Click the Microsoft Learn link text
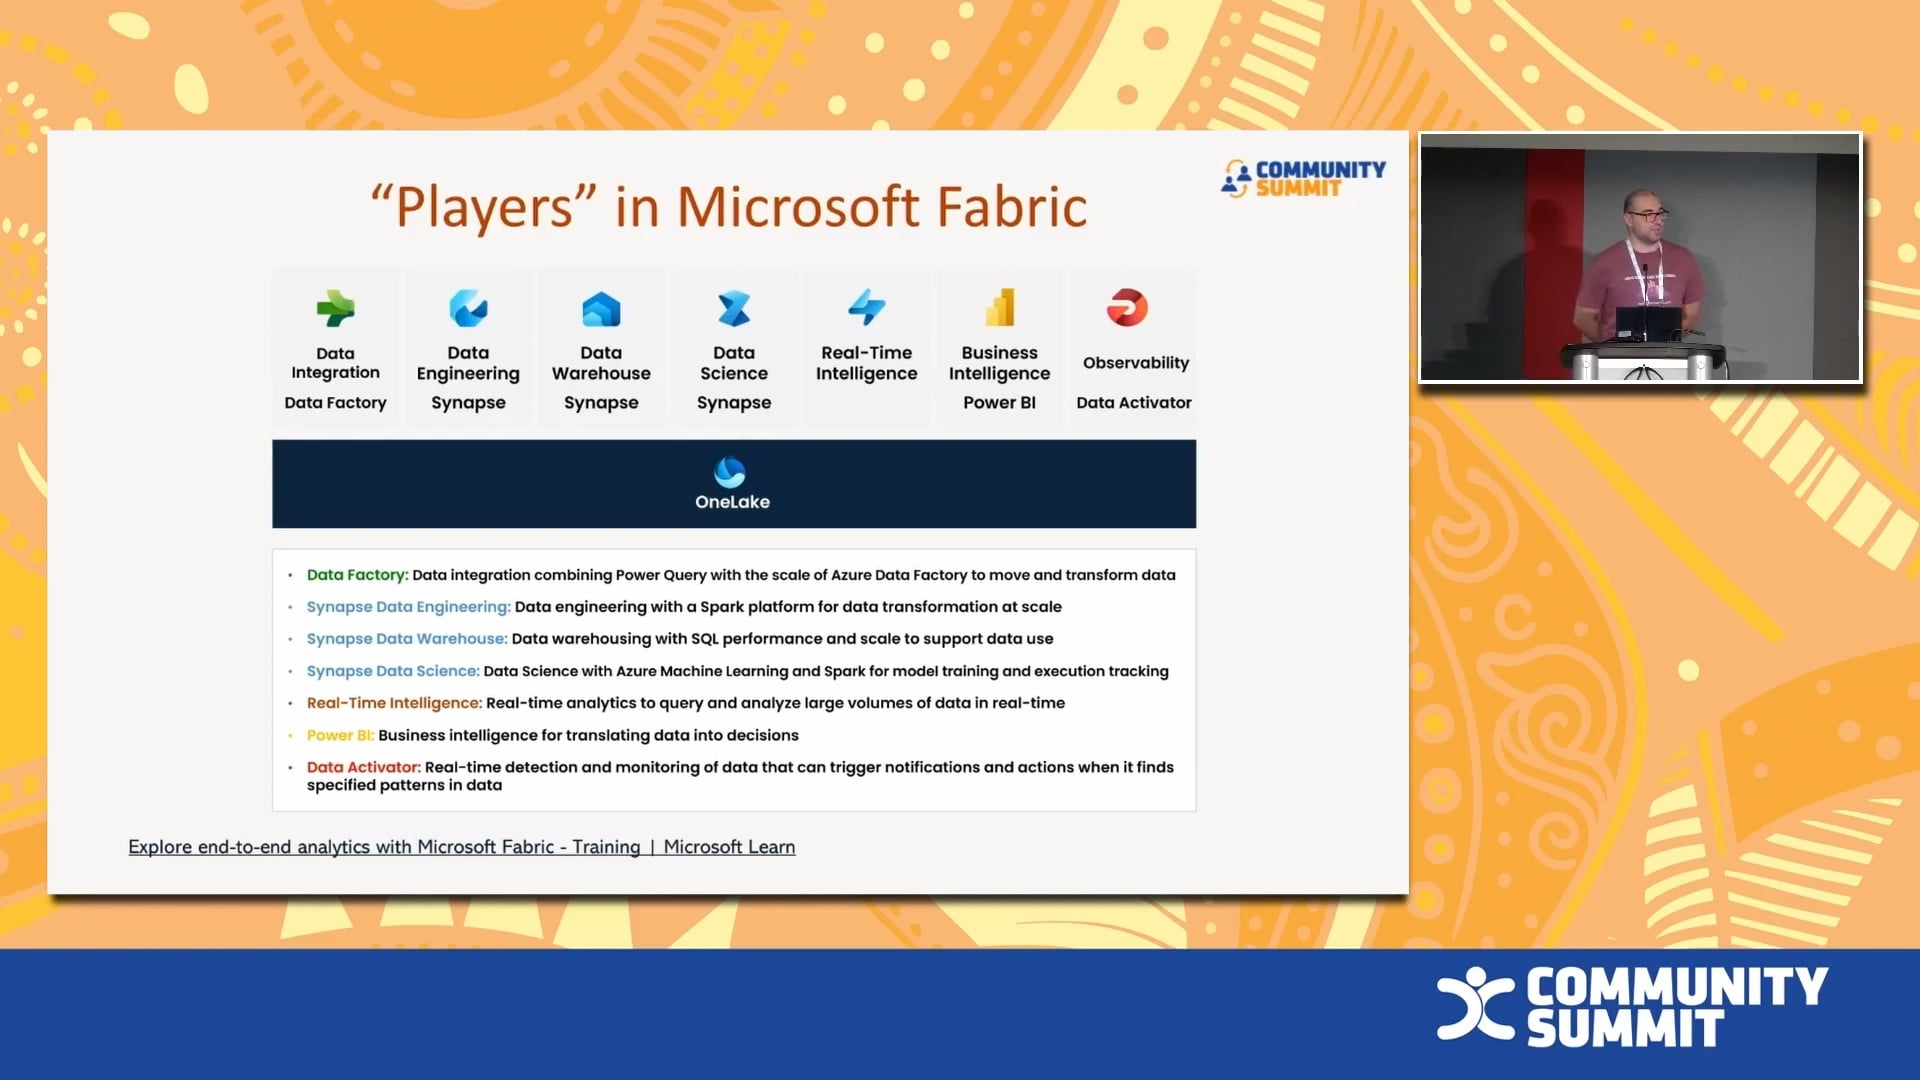The image size is (1920, 1080). [x=729, y=847]
